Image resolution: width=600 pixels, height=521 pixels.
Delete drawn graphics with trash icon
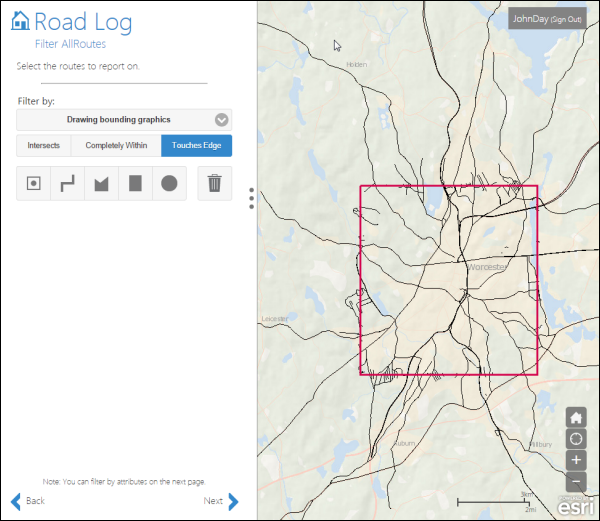(x=214, y=184)
